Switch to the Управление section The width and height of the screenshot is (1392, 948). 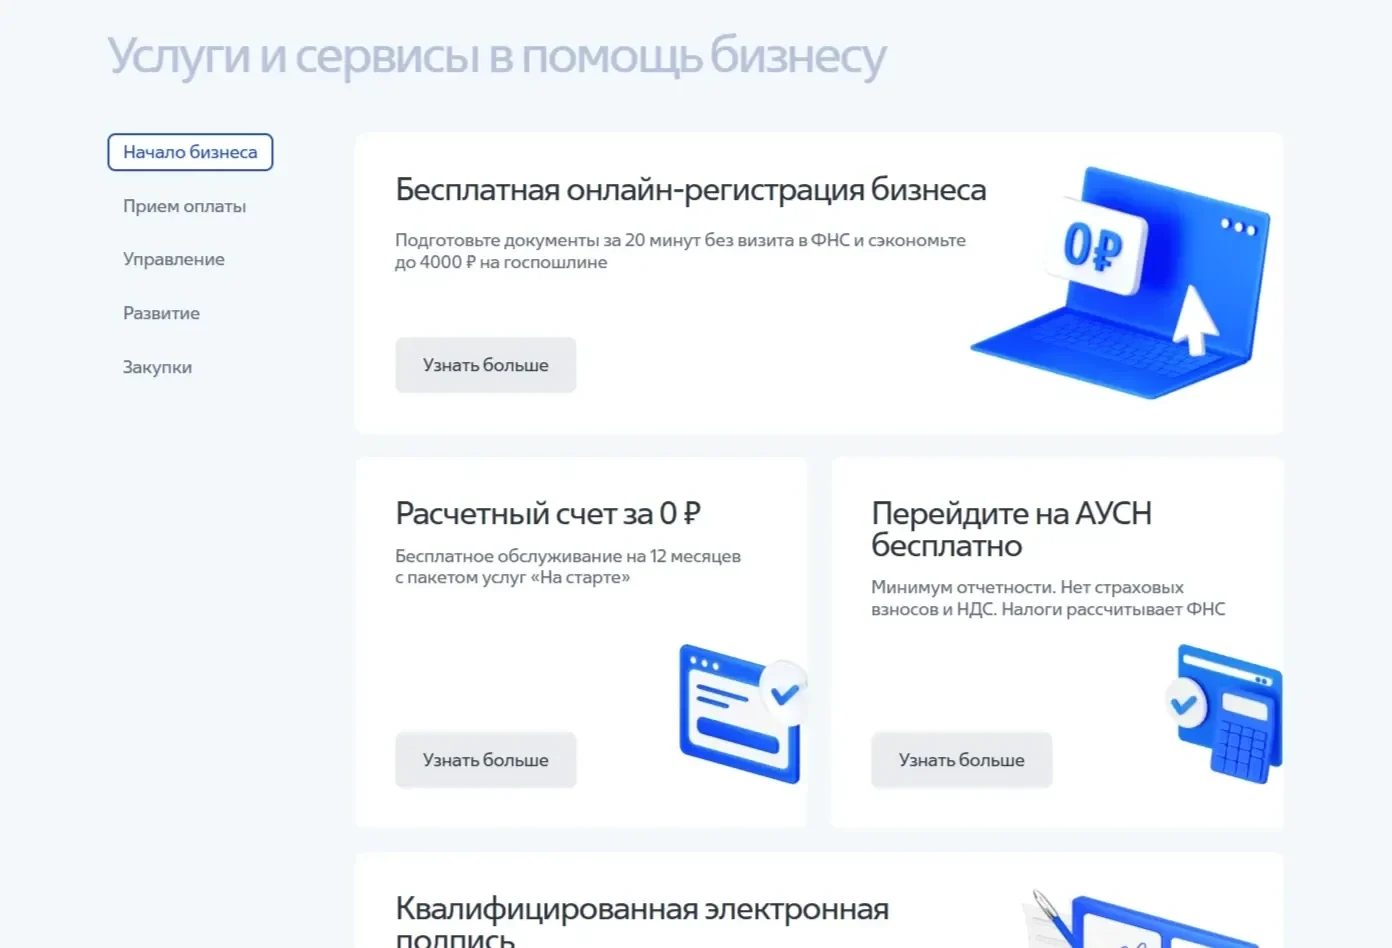pos(173,259)
